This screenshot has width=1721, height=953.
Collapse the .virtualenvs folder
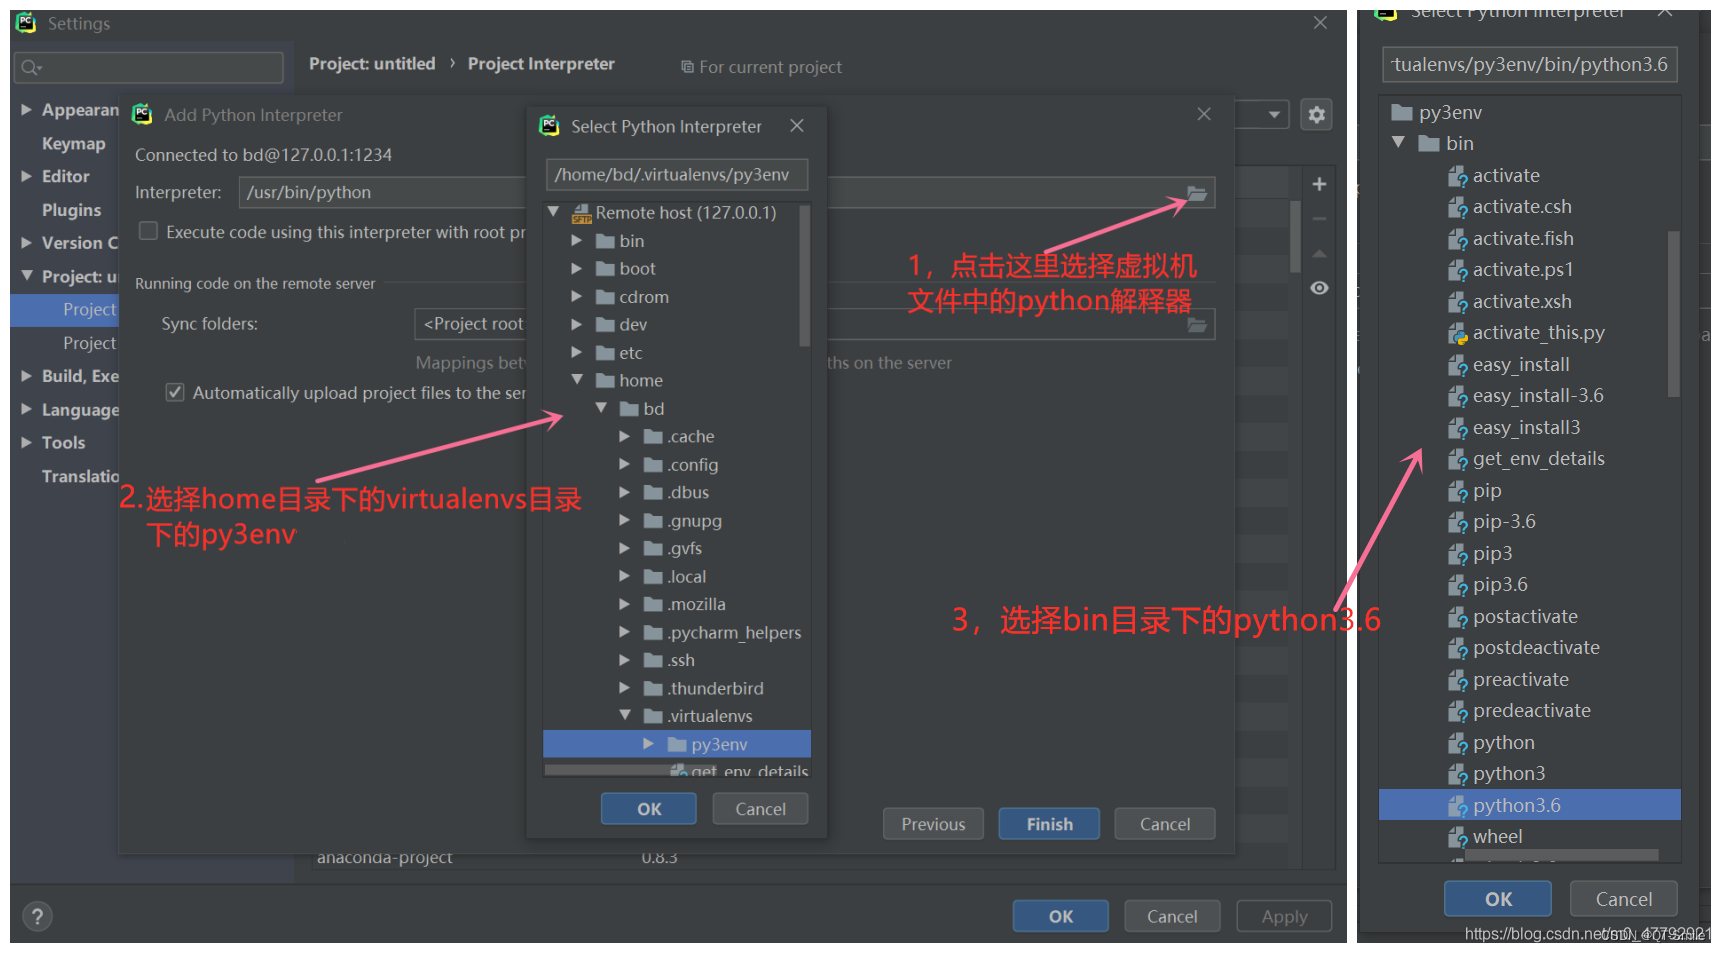click(x=625, y=715)
